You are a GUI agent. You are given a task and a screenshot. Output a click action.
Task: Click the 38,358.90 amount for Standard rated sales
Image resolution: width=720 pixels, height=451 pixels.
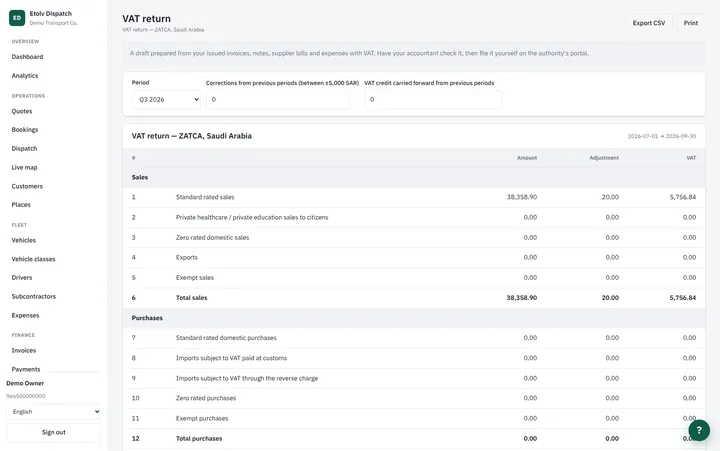522,197
